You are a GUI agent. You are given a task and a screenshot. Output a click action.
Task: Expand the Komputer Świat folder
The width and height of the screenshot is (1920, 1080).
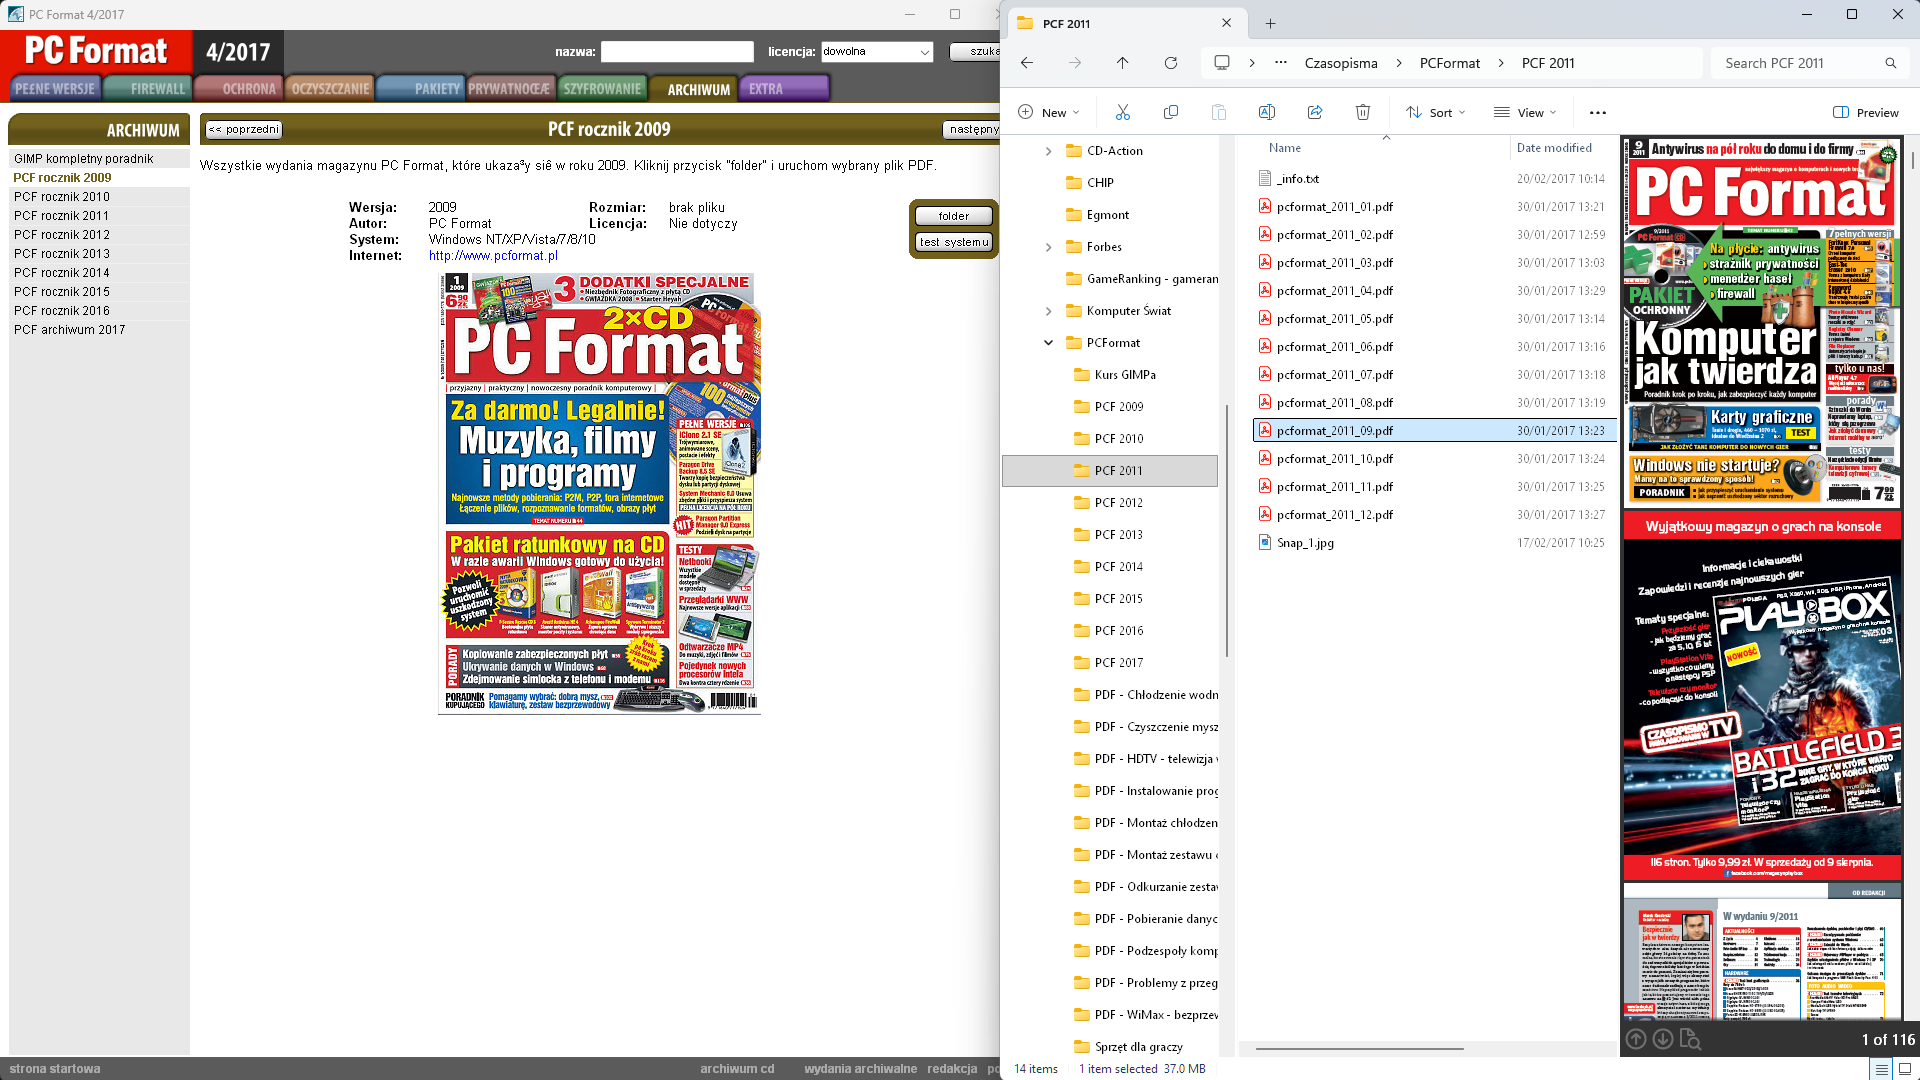(x=1048, y=311)
